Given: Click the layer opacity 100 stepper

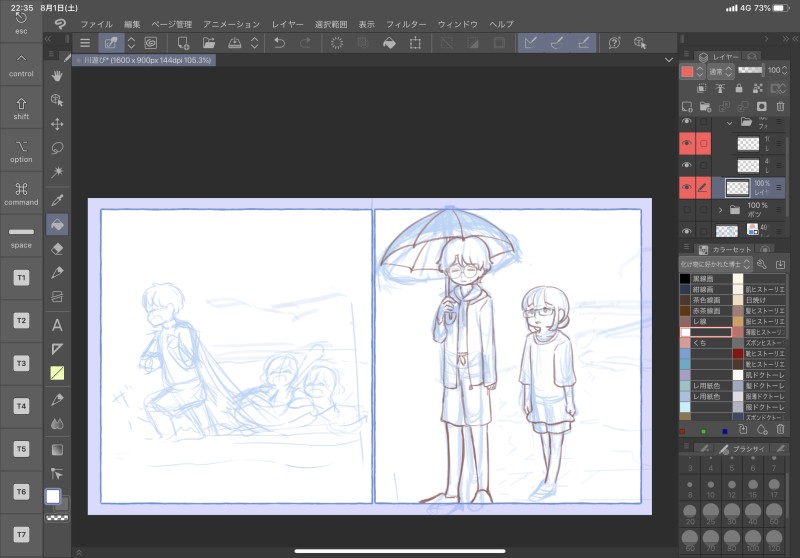Looking at the screenshot, I should [785, 70].
